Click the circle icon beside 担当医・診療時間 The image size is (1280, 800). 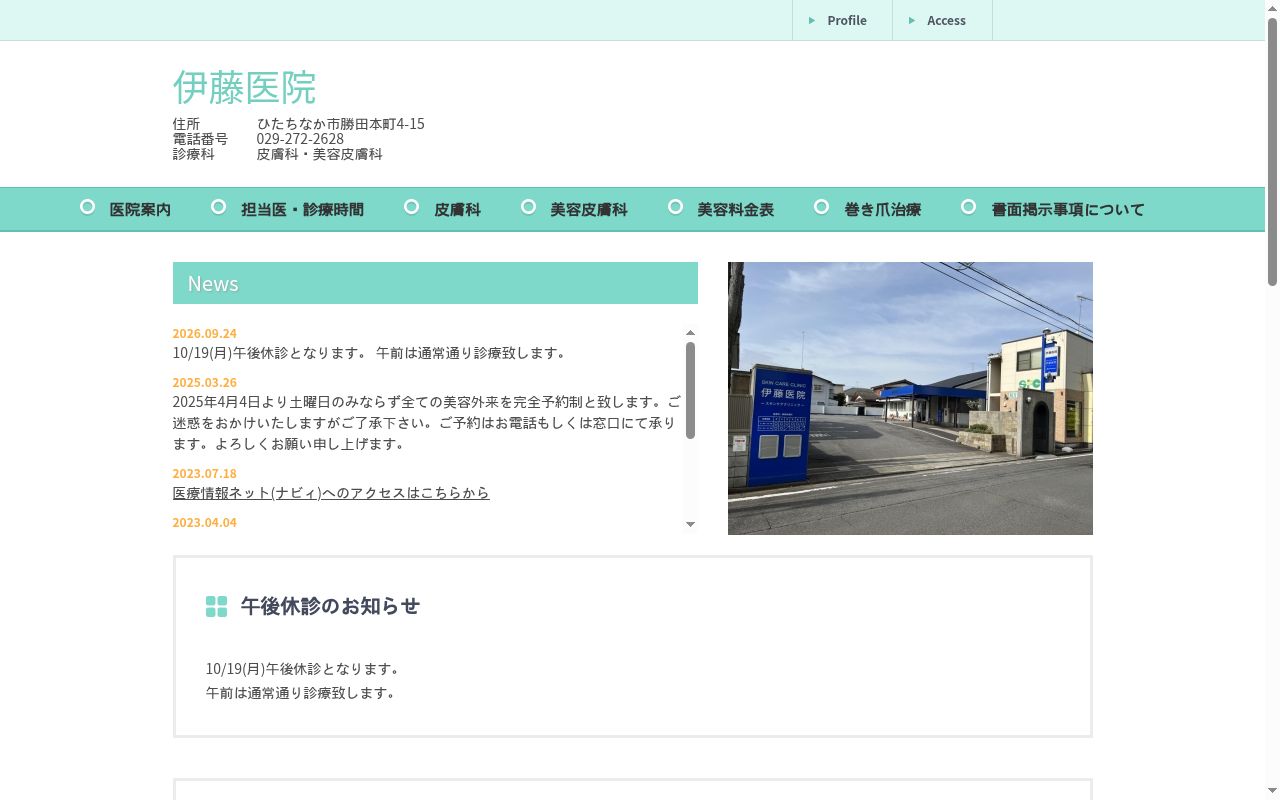point(219,207)
